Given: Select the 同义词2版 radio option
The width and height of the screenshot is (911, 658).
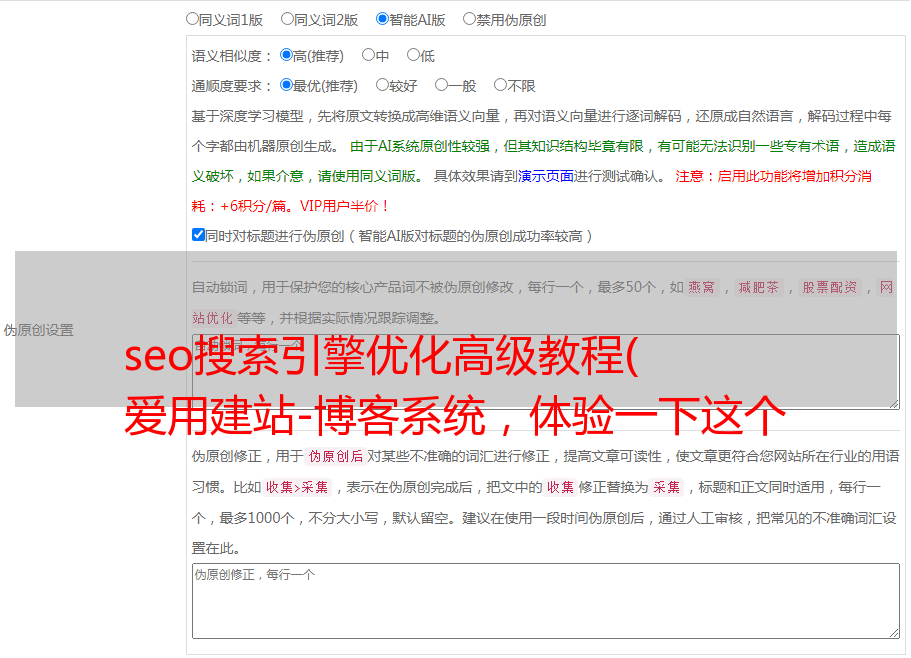Looking at the screenshot, I should coord(287,19).
